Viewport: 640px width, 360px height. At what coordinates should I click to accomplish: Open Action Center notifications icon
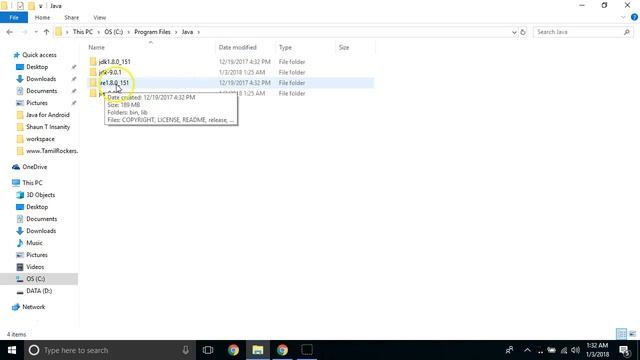point(625,350)
